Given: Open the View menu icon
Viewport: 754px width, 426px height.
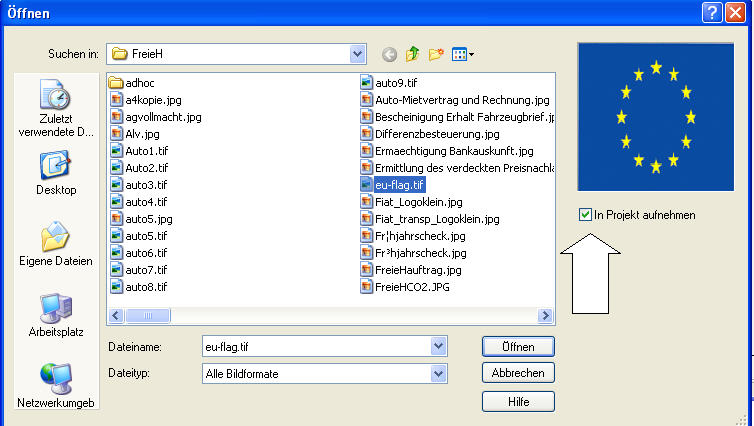Looking at the screenshot, I should click(463, 54).
